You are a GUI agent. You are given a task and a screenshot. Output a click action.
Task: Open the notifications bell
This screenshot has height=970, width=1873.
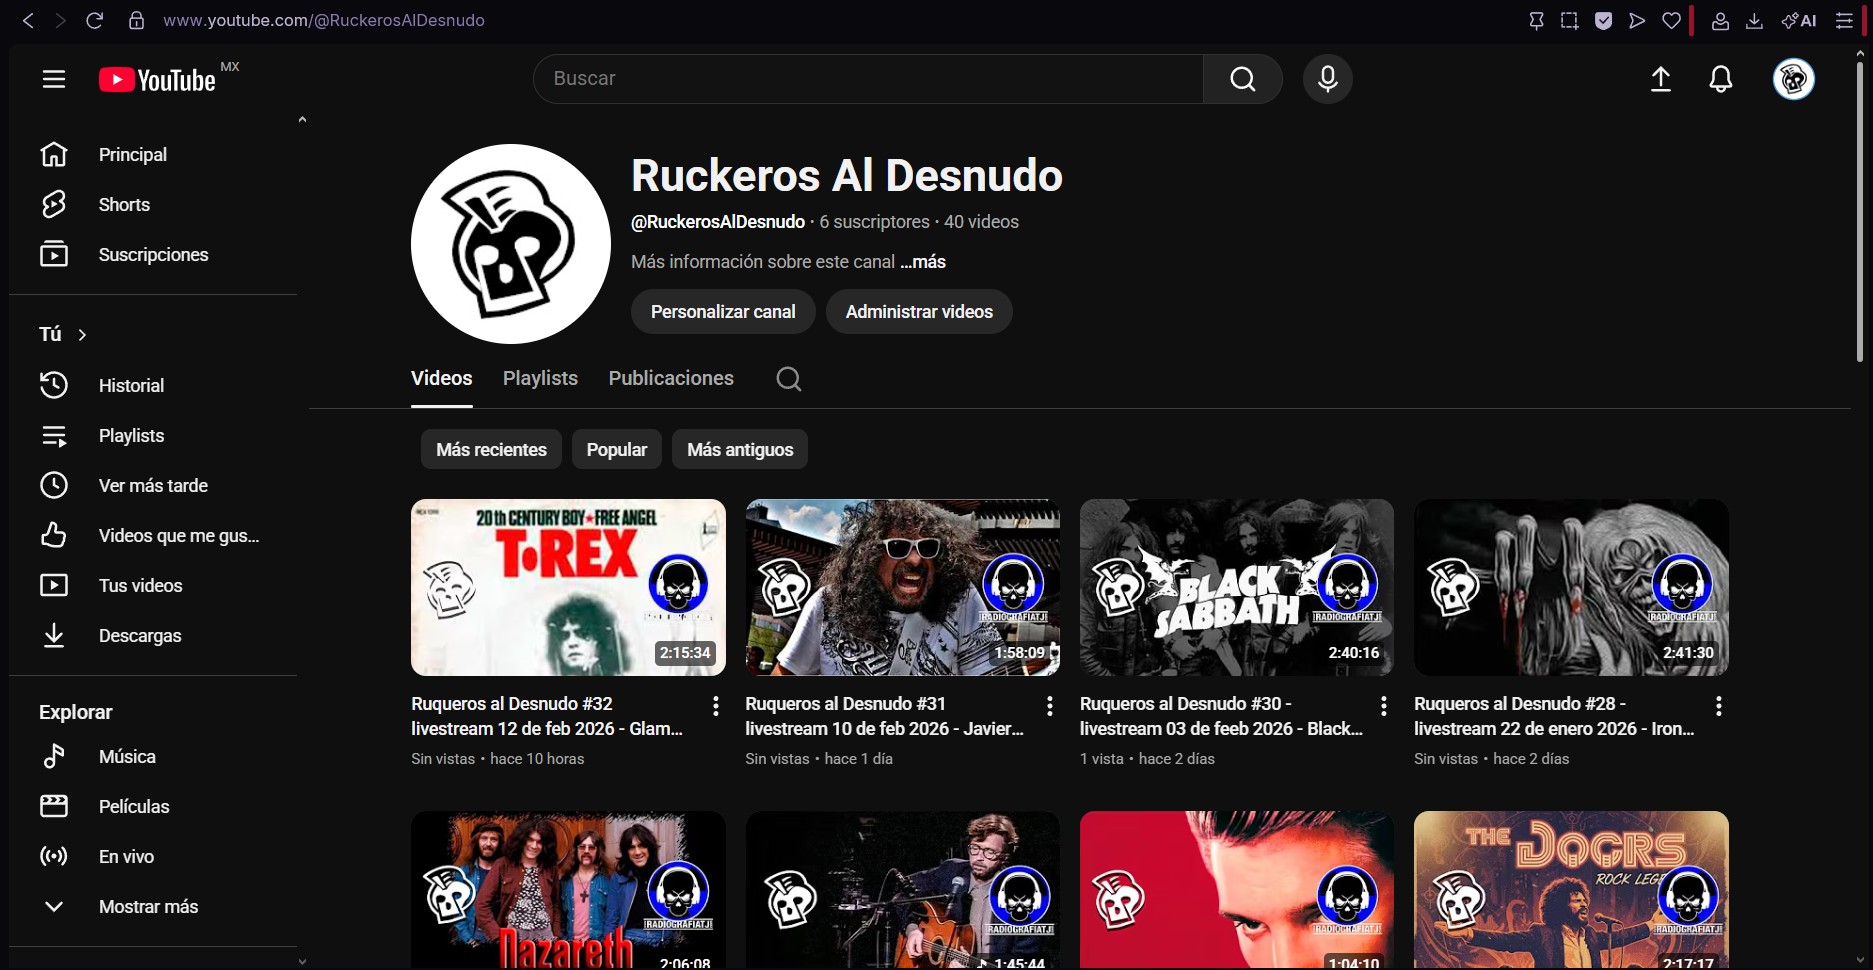coord(1721,79)
